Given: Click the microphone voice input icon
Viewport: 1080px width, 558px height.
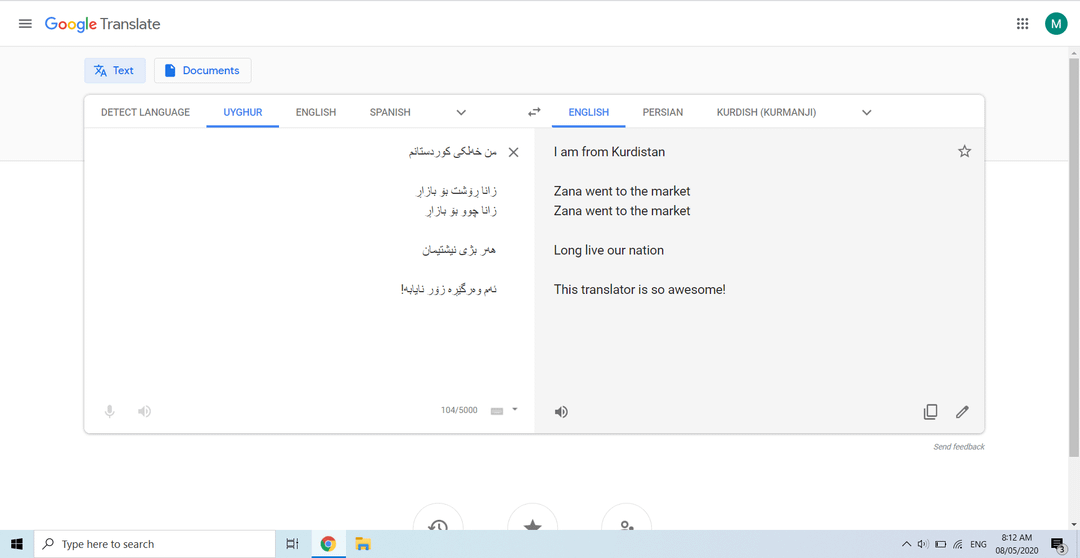Looking at the screenshot, I should pos(110,411).
